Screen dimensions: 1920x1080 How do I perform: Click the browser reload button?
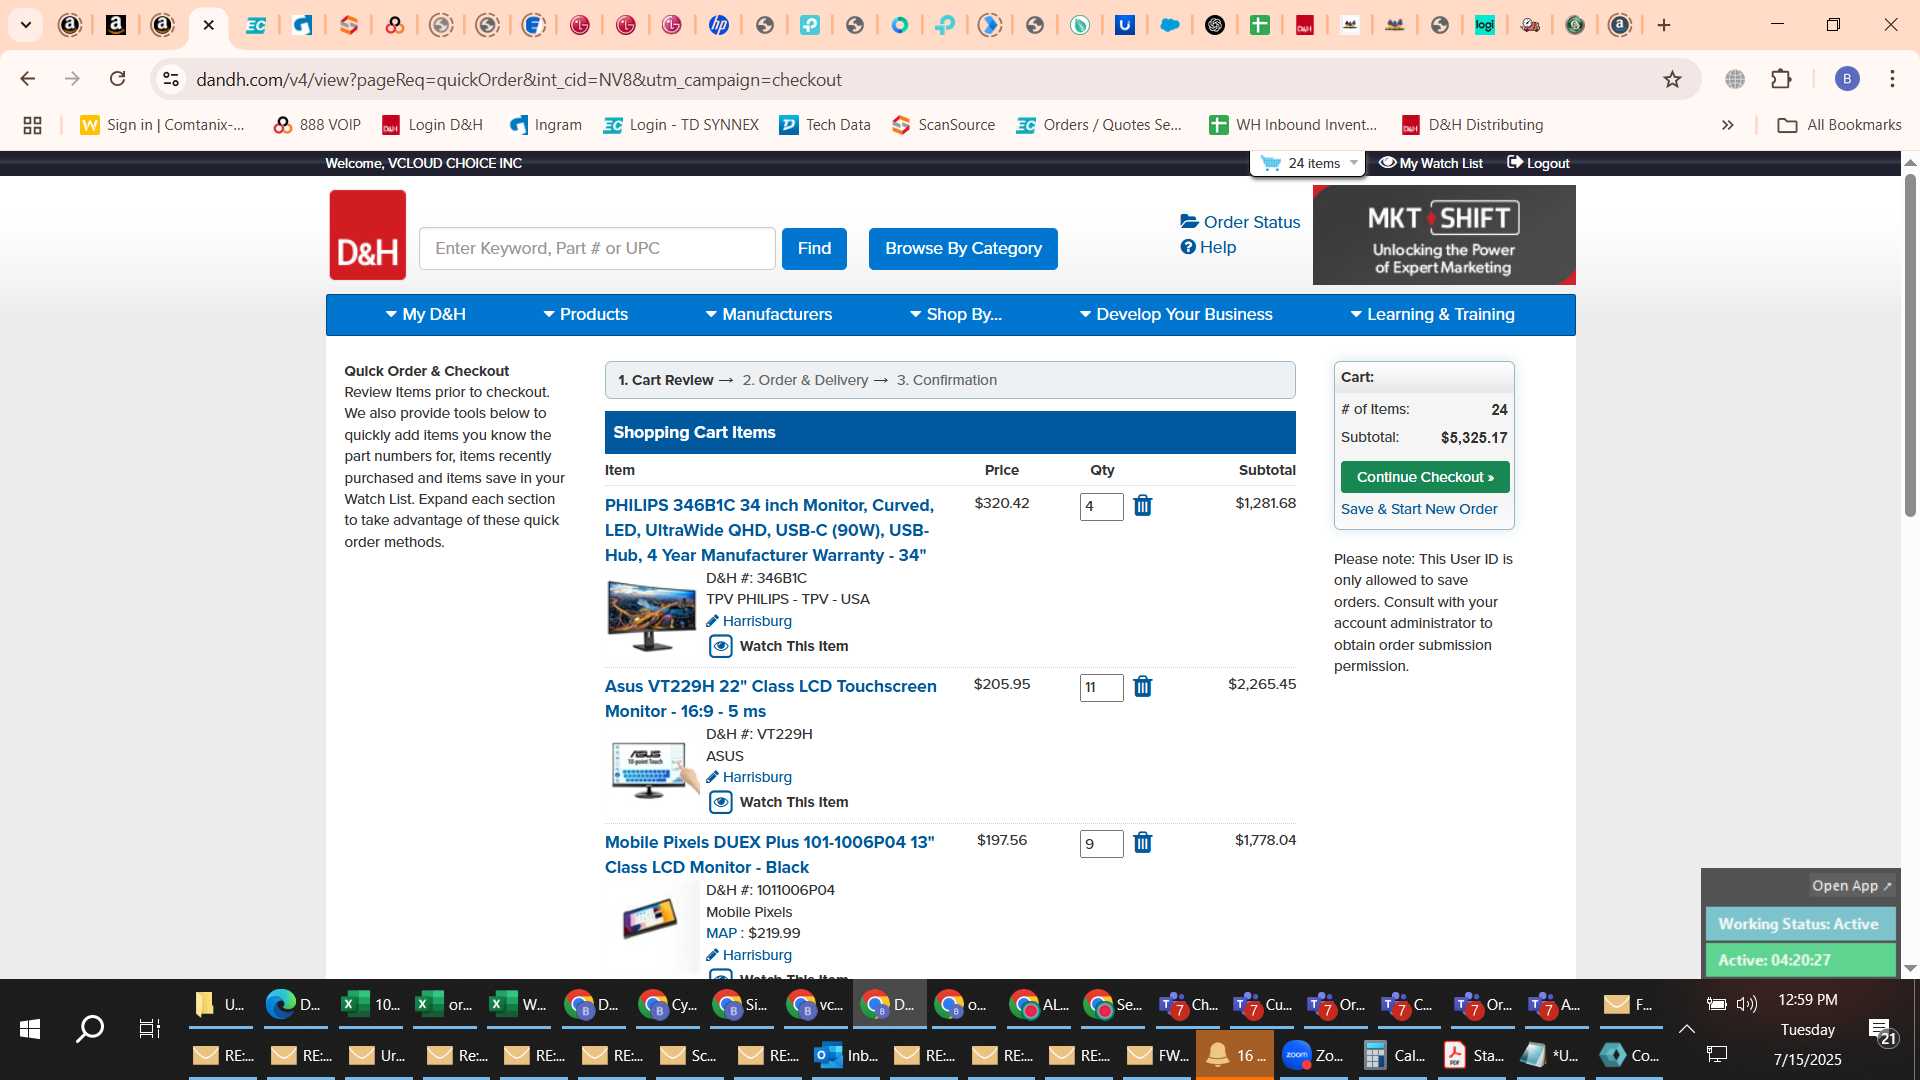coord(117,79)
